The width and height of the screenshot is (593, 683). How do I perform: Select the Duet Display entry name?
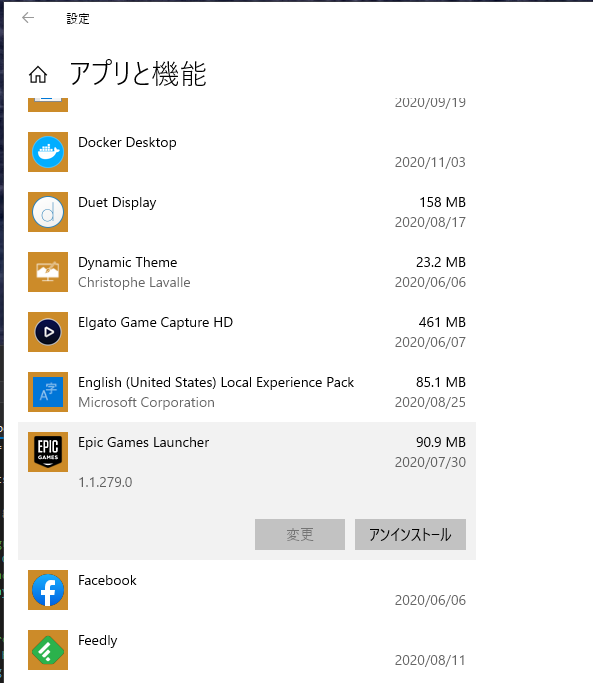[x=117, y=203]
